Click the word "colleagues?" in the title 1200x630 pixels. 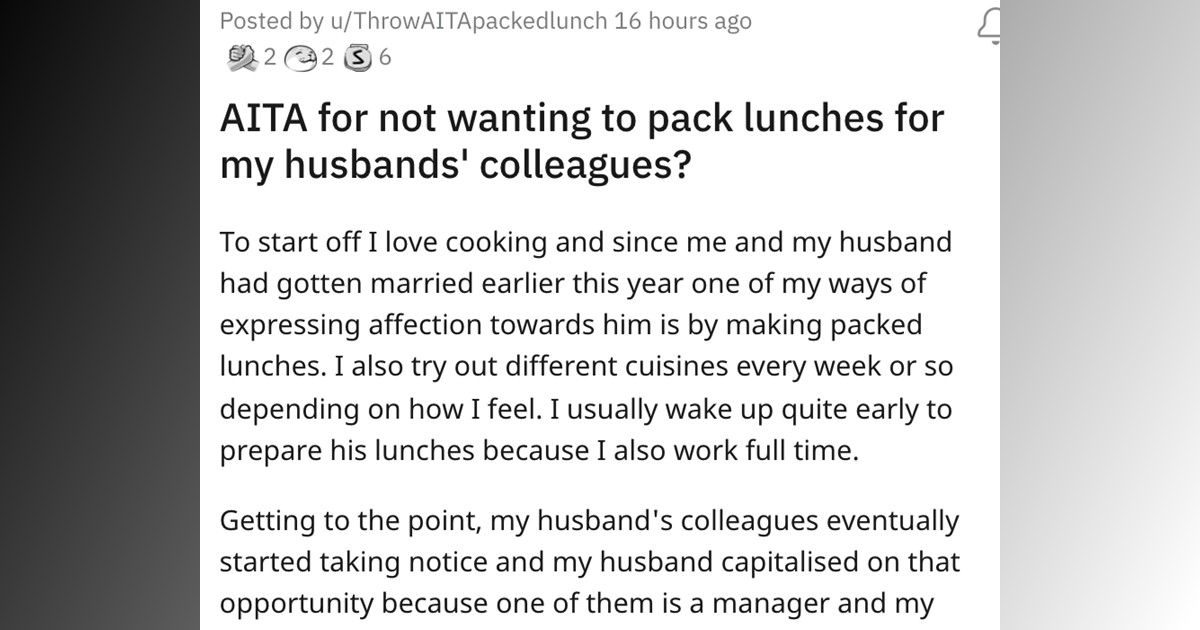point(585,163)
